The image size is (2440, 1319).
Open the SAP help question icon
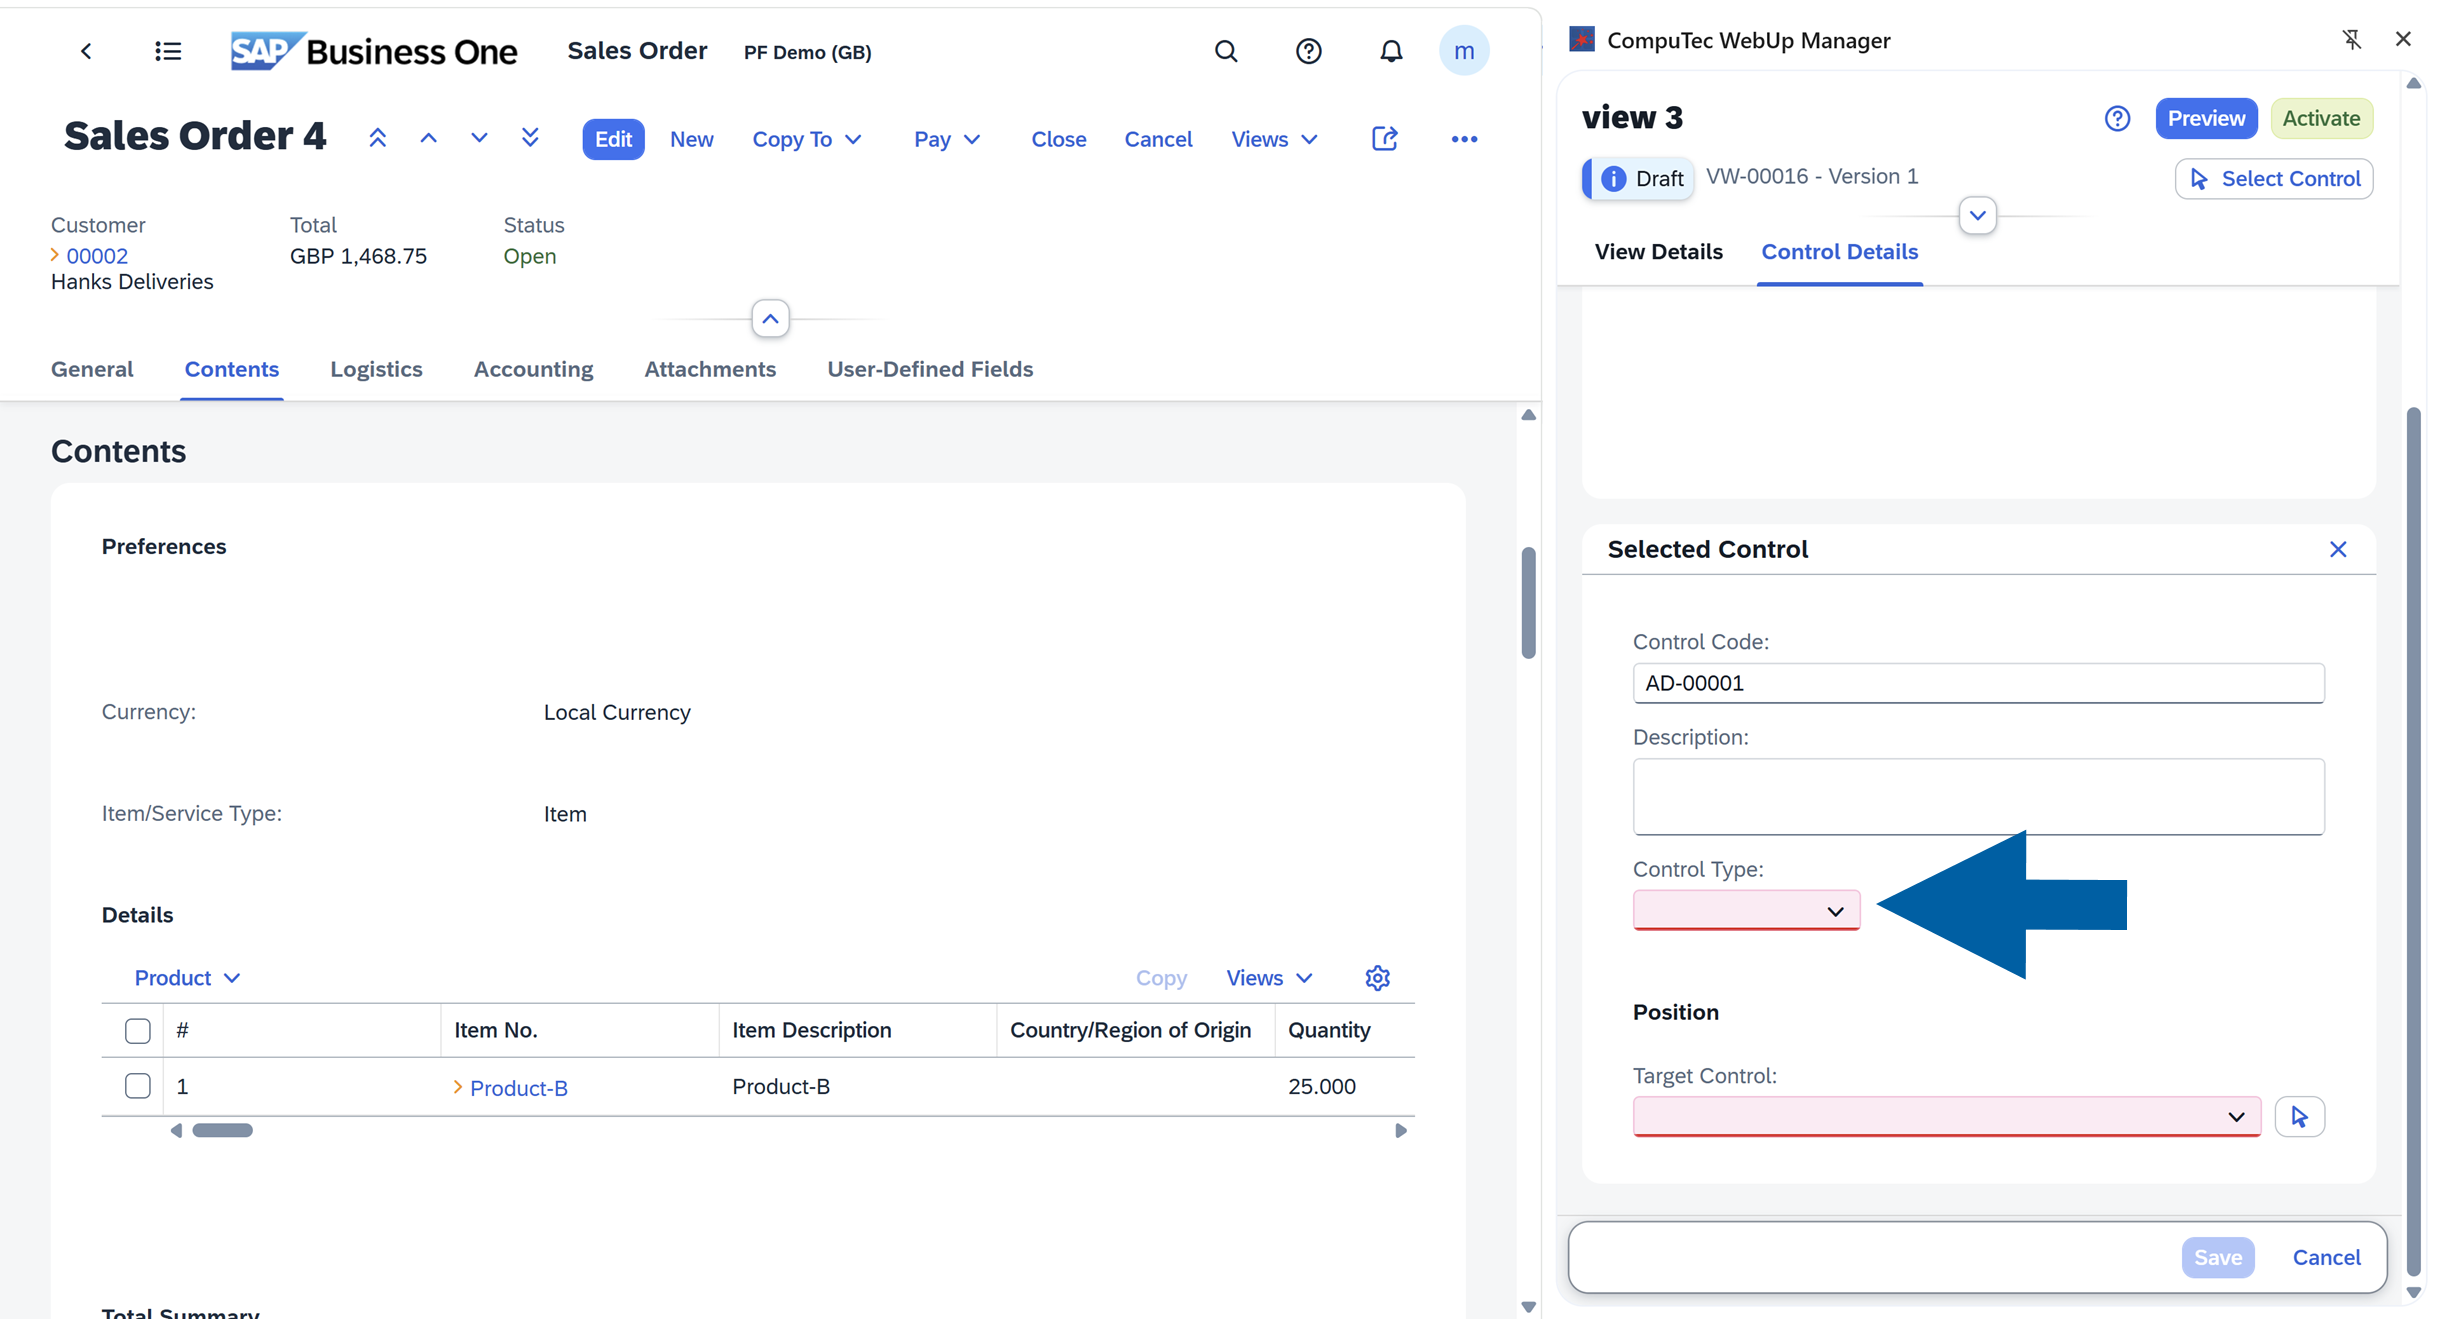(x=1308, y=51)
